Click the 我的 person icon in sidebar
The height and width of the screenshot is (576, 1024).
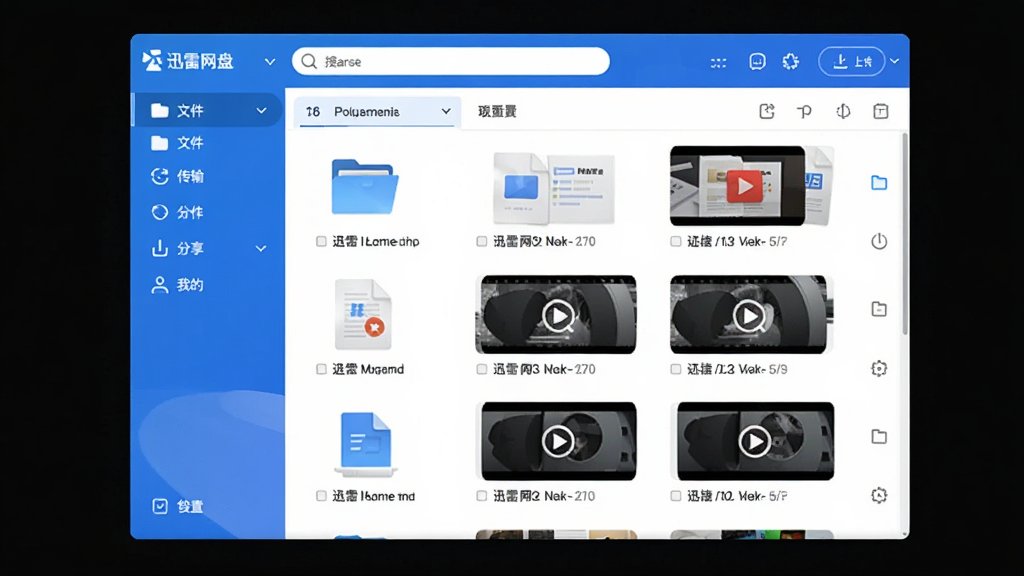click(x=159, y=285)
